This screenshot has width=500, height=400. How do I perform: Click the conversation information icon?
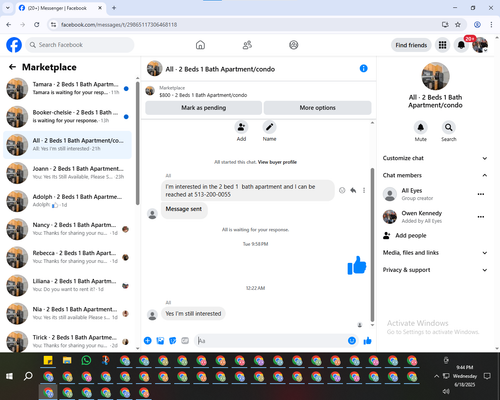pyautogui.click(x=364, y=68)
